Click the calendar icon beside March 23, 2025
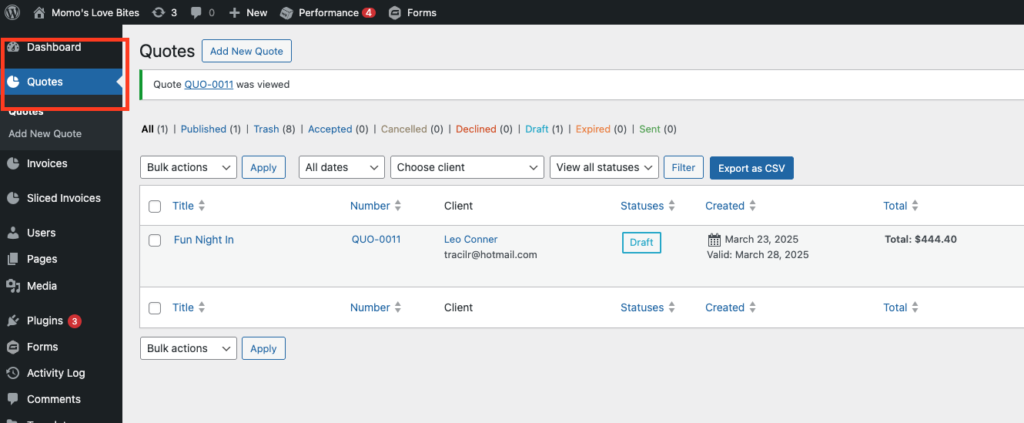The height and width of the screenshot is (423, 1024). coord(714,240)
